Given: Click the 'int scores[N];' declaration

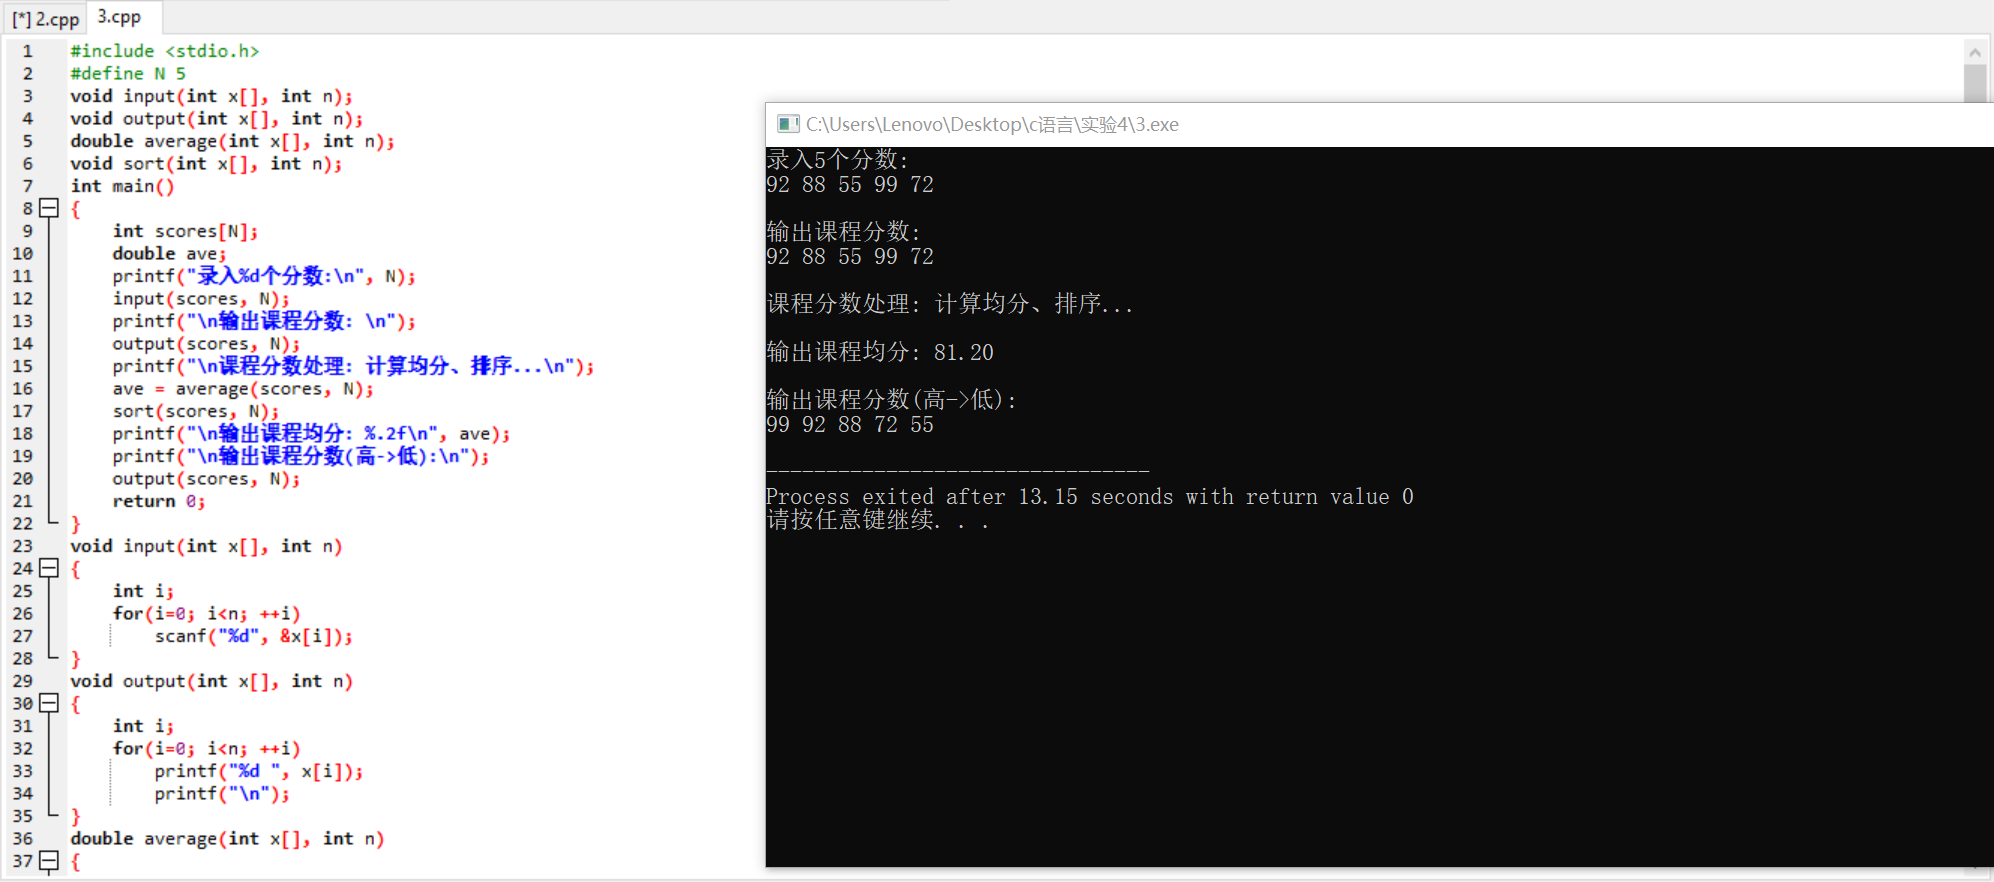Looking at the screenshot, I should click(185, 231).
